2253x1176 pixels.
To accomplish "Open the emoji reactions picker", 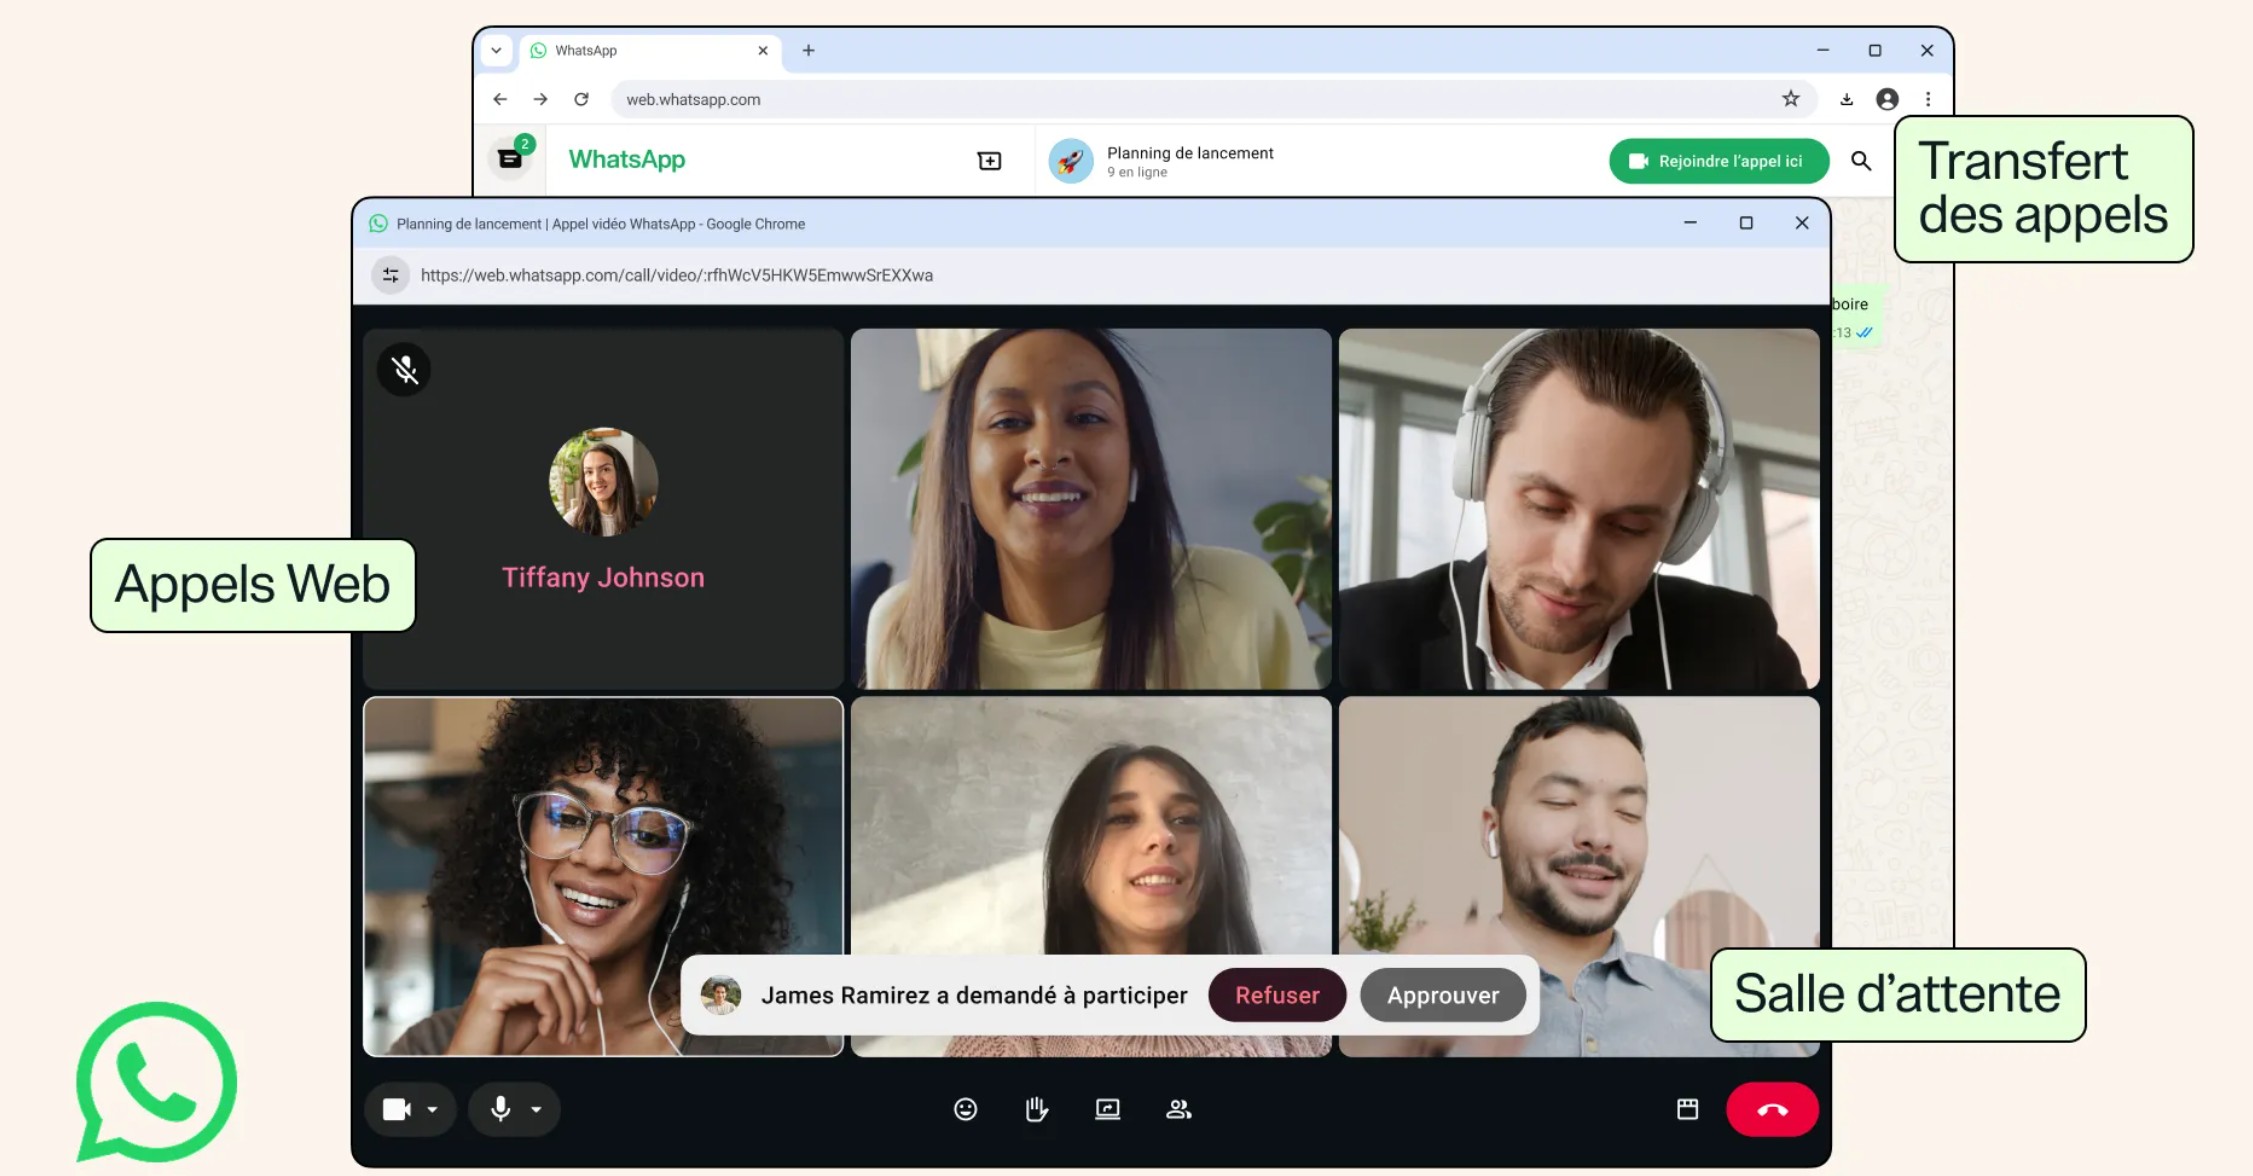I will click(965, 1109).
